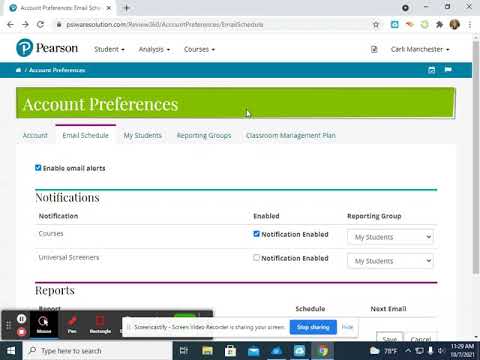Stop the Screencastify recording
Viewport: 480px width, 360px height.
click(21, 332)
